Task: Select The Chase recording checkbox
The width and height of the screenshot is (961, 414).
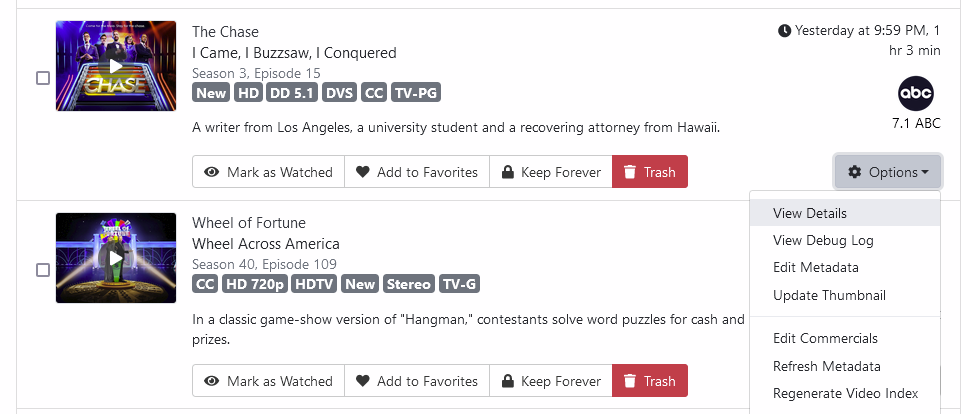Action: (43, 78)
